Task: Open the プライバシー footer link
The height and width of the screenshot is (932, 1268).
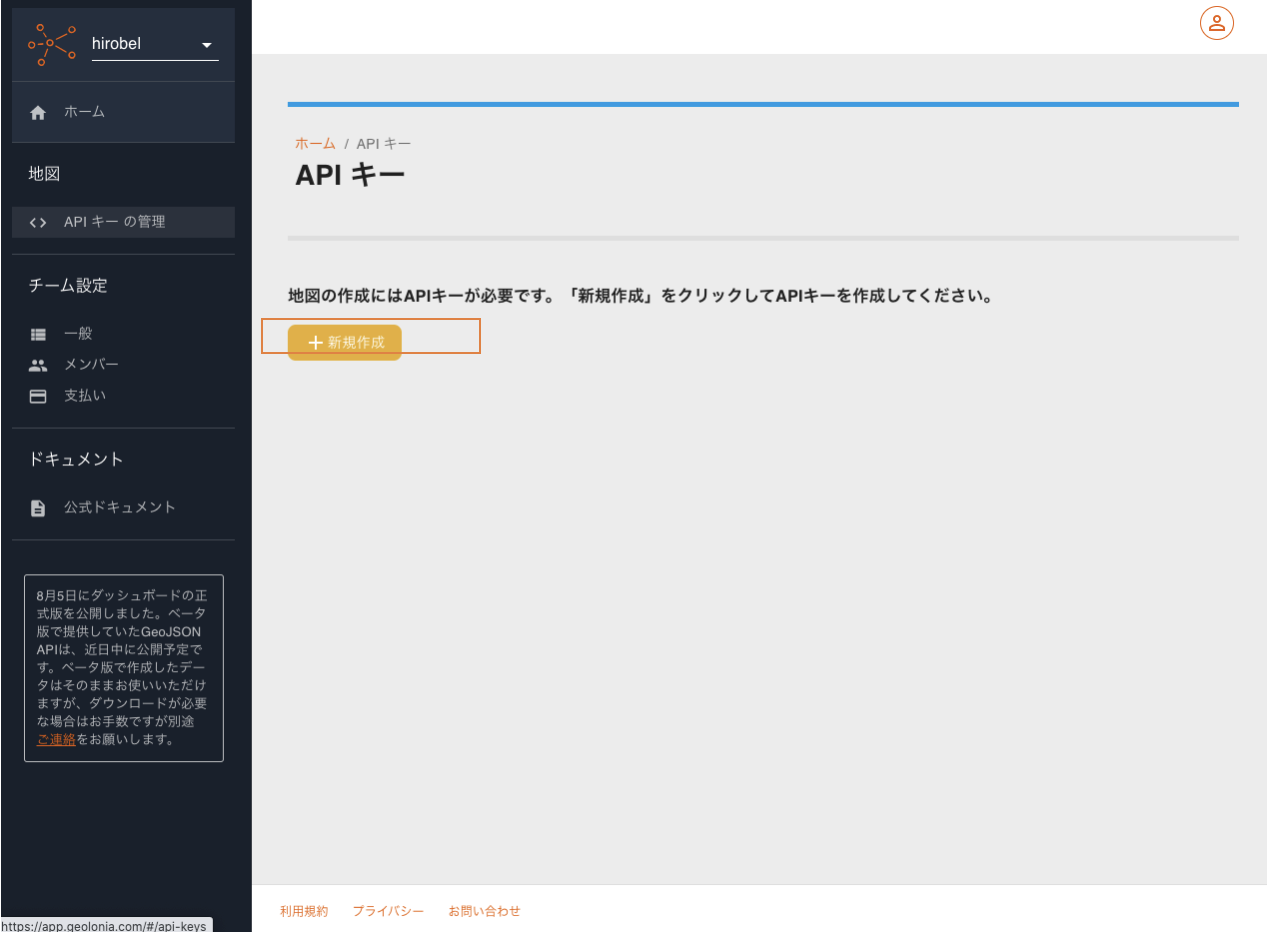Action: [x=388, y=911]
